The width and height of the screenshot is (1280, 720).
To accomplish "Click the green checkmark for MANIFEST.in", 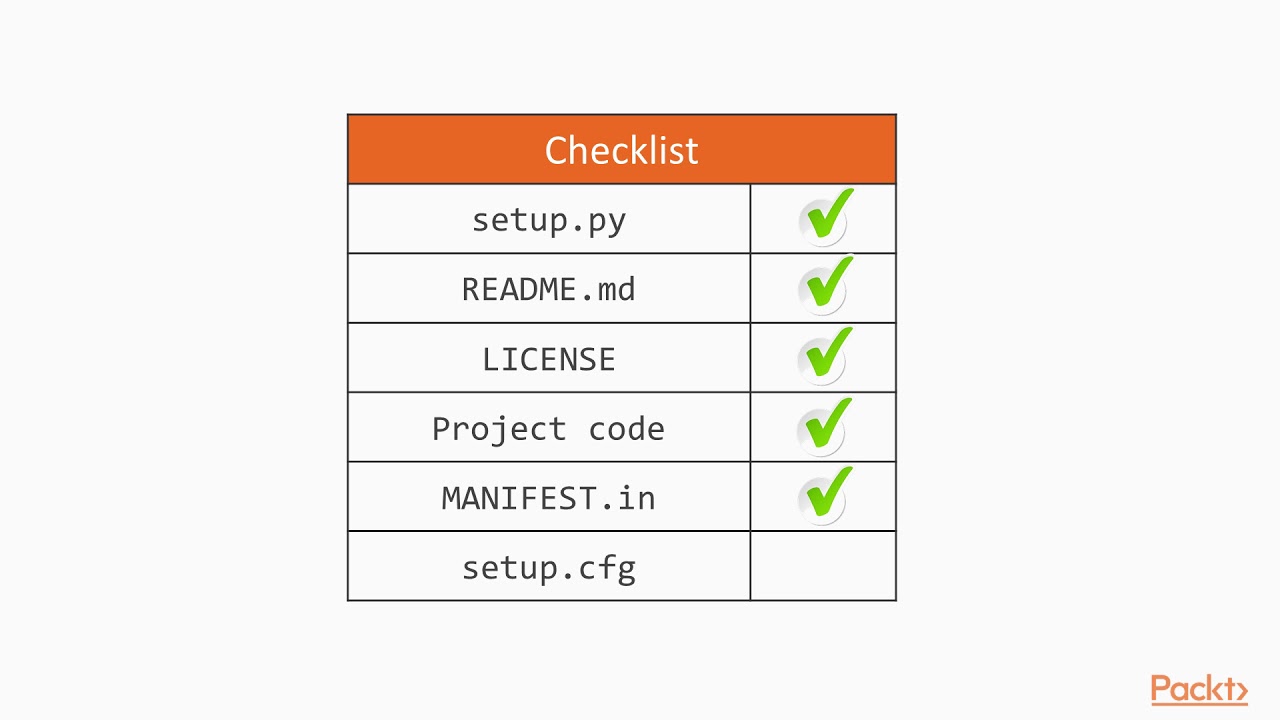I will coord(825,497).
